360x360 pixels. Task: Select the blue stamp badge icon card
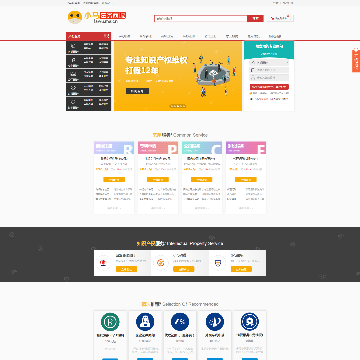point(145,322)
